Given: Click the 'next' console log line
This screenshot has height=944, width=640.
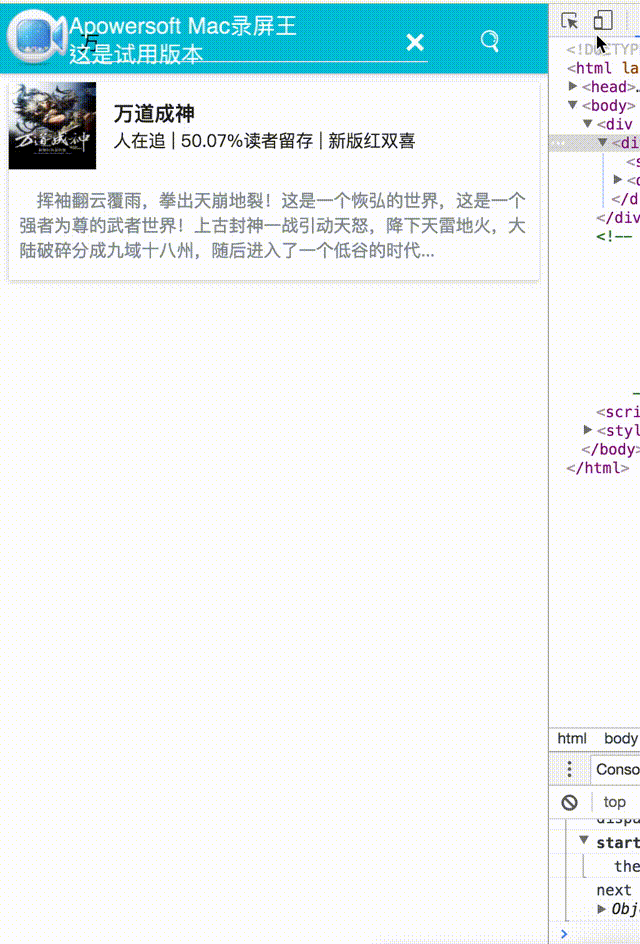Looking at the screenshot, I should (x=614, y=890).
